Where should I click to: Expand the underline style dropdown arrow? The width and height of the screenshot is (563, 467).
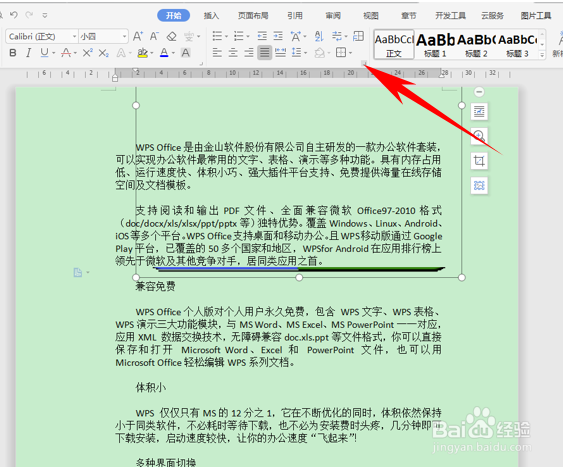coord(53,53)
